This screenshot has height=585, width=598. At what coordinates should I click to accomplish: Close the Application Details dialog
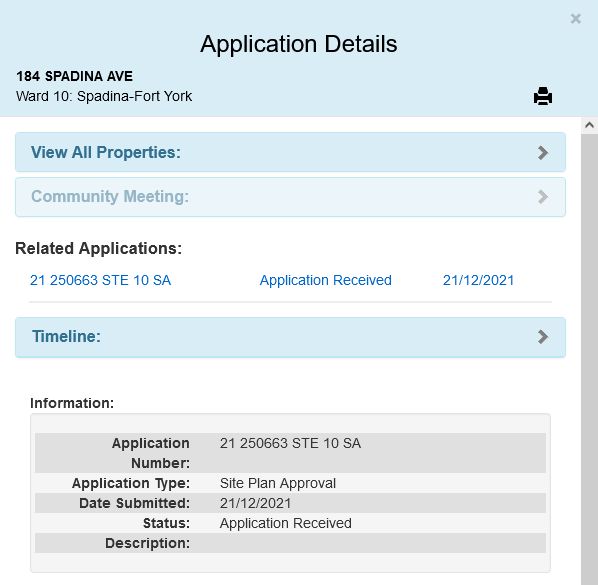[x=575, y=19]
